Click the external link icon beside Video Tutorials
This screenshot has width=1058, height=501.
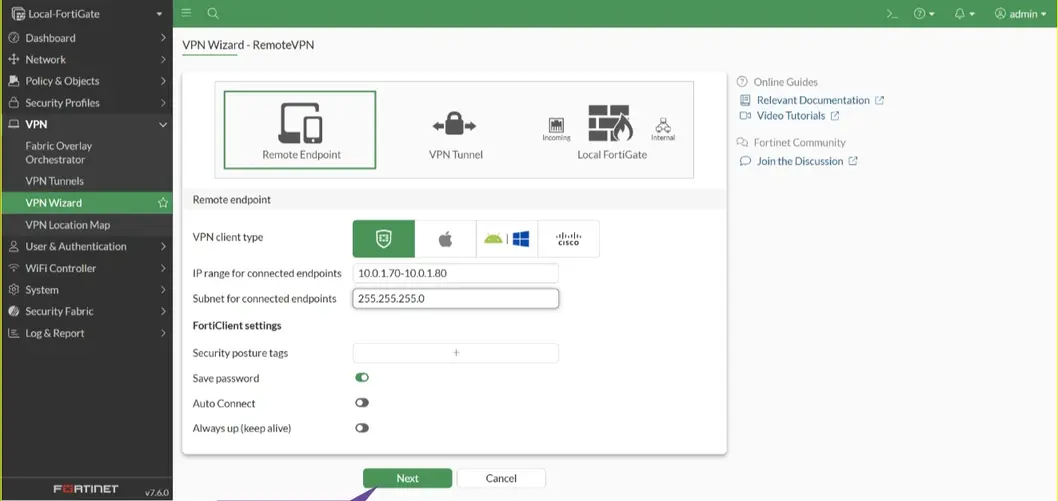point(835,115)
